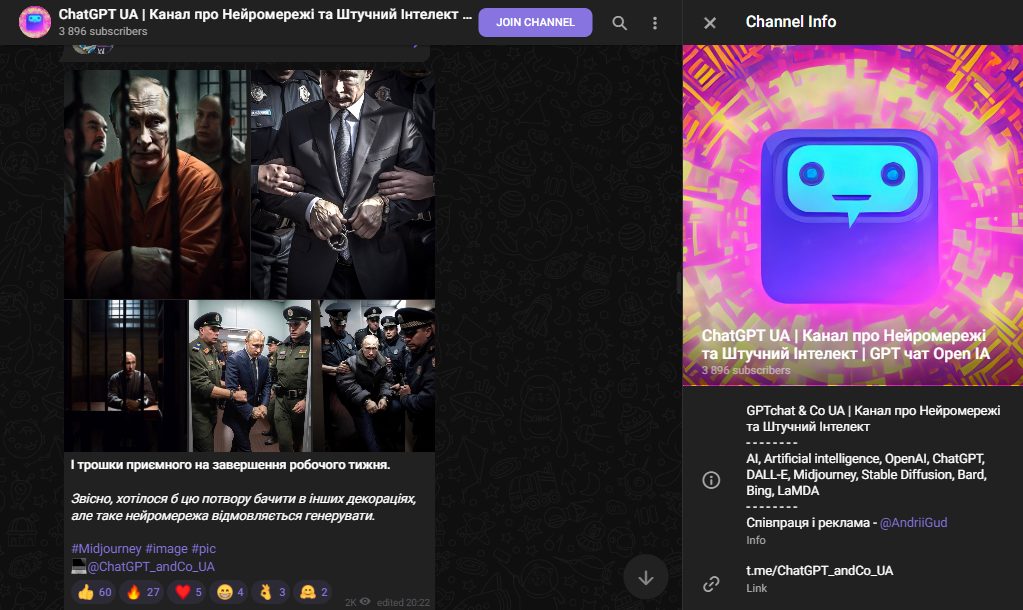Copy the t.me/ChatGPT_andCo_UA channel link

pyautogui.click(x=819, y=571)
